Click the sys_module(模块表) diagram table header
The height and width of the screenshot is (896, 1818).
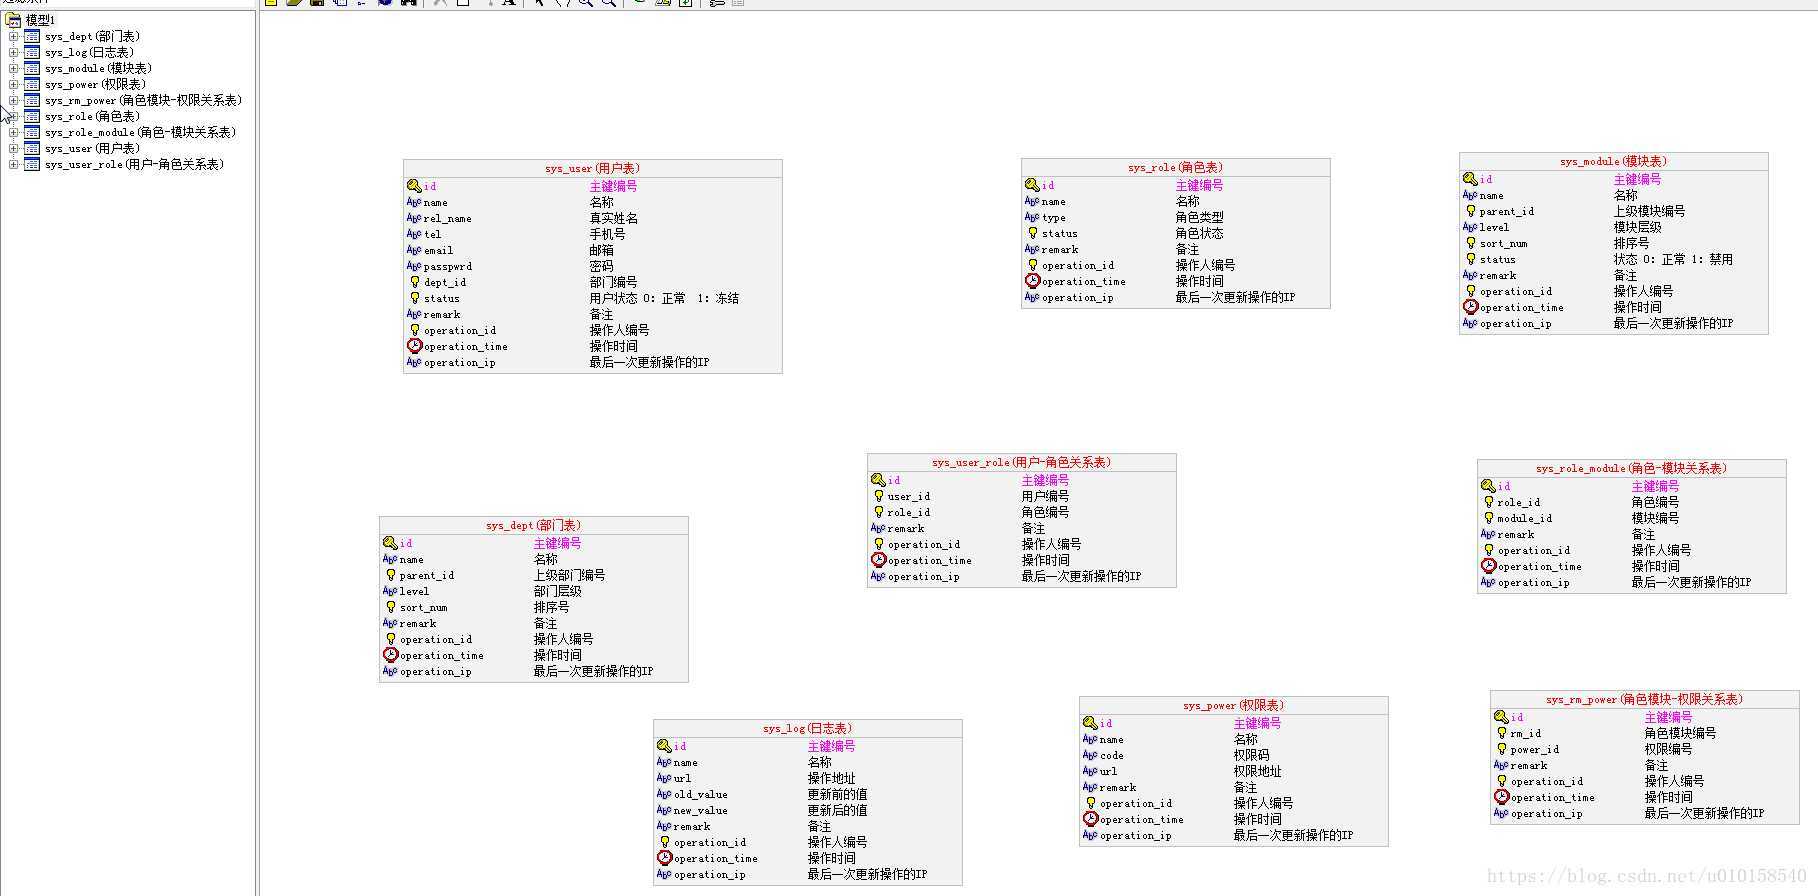click(x=1614, y=161)
